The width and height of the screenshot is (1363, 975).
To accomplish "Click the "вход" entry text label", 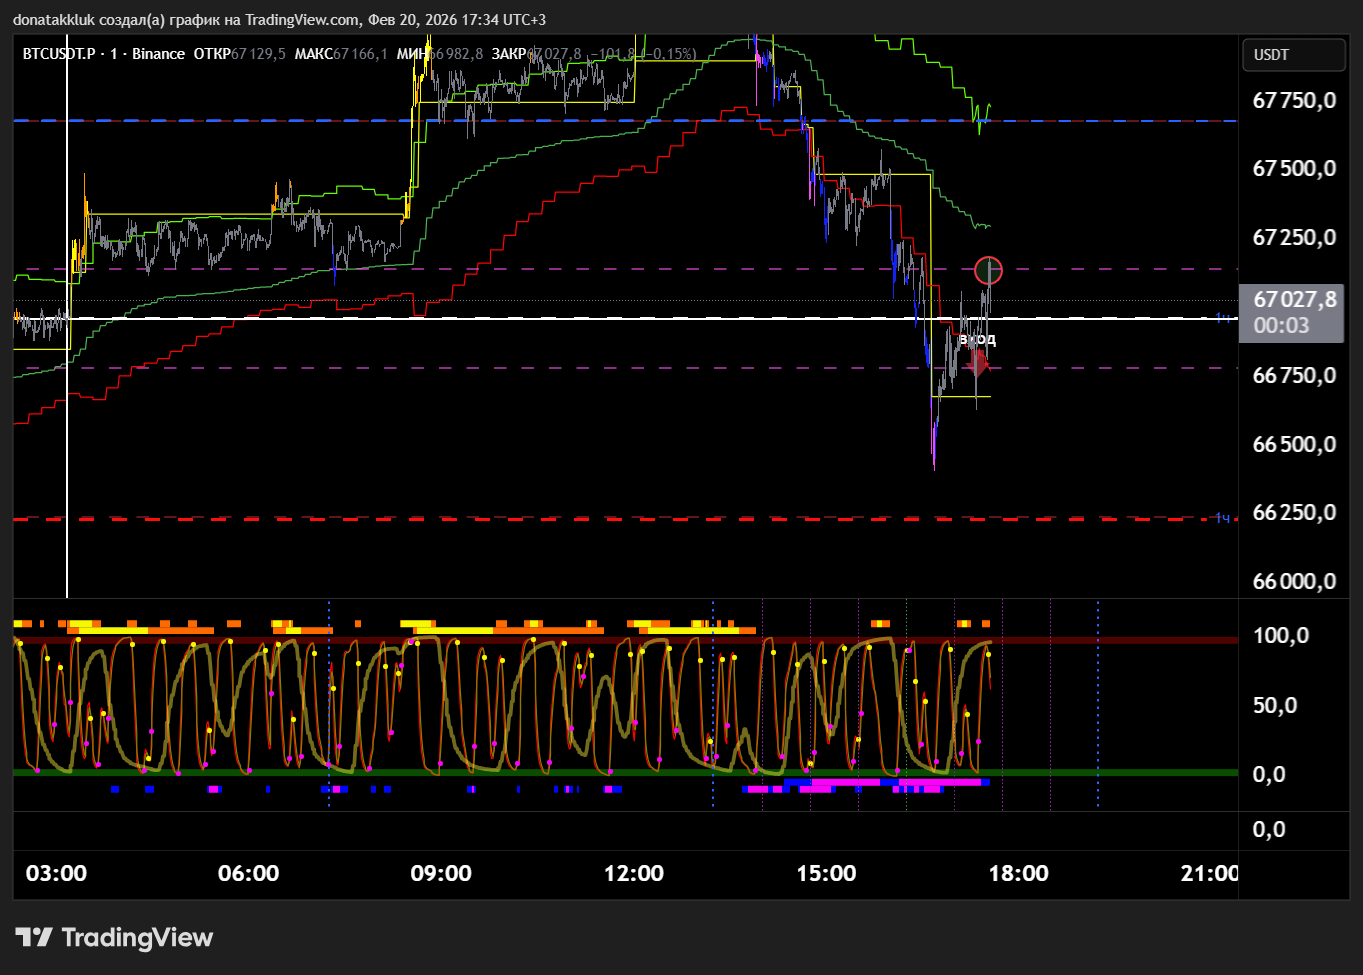I will [977, 340].
